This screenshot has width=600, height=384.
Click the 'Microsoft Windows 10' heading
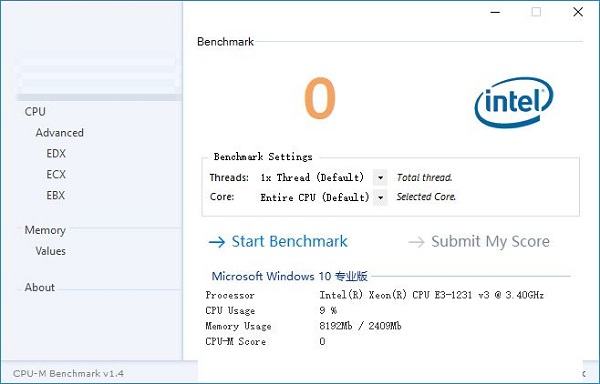pos(289,276)
